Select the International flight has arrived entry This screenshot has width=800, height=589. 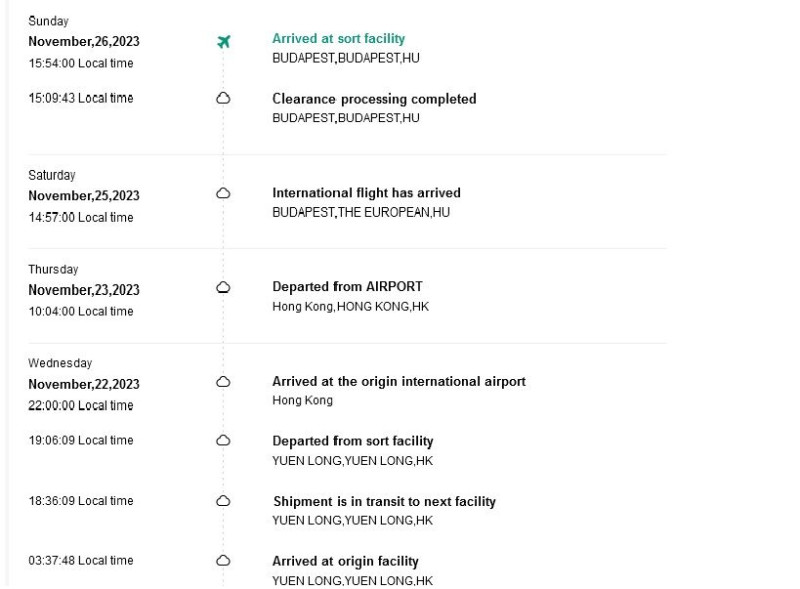(x=366, y=193)
